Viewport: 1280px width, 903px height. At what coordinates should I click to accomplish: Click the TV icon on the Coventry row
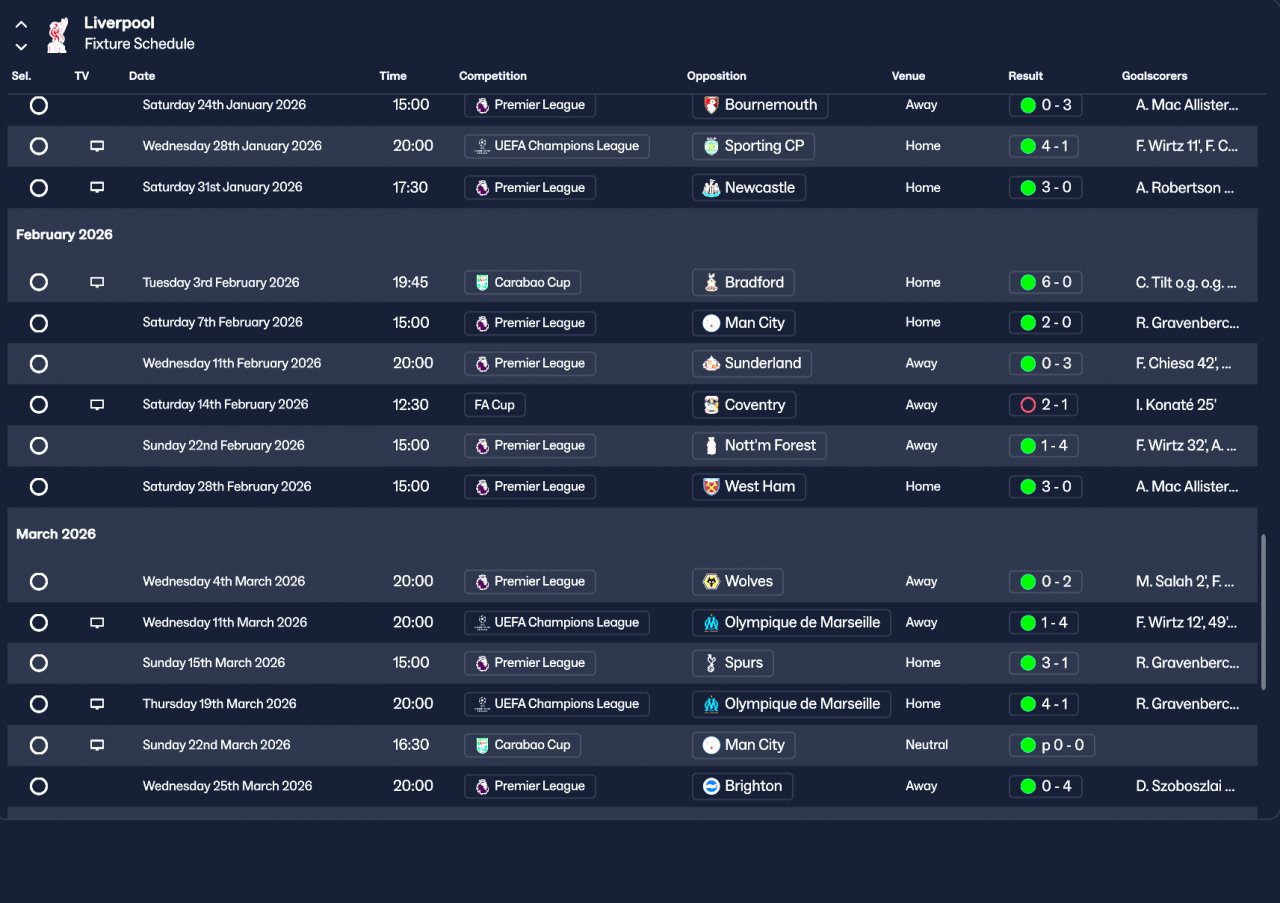pos(97,405)
